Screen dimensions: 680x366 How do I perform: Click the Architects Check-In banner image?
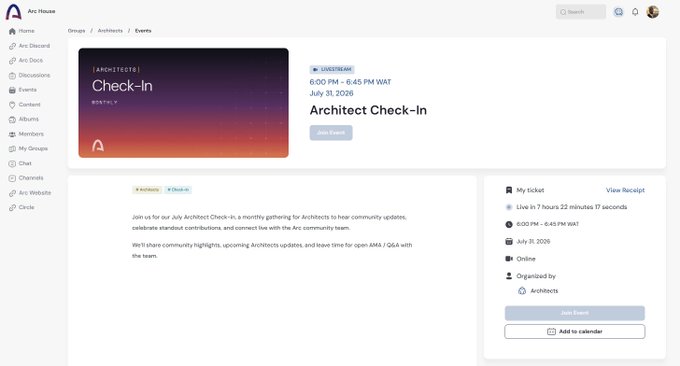click(x=183, y=103)
